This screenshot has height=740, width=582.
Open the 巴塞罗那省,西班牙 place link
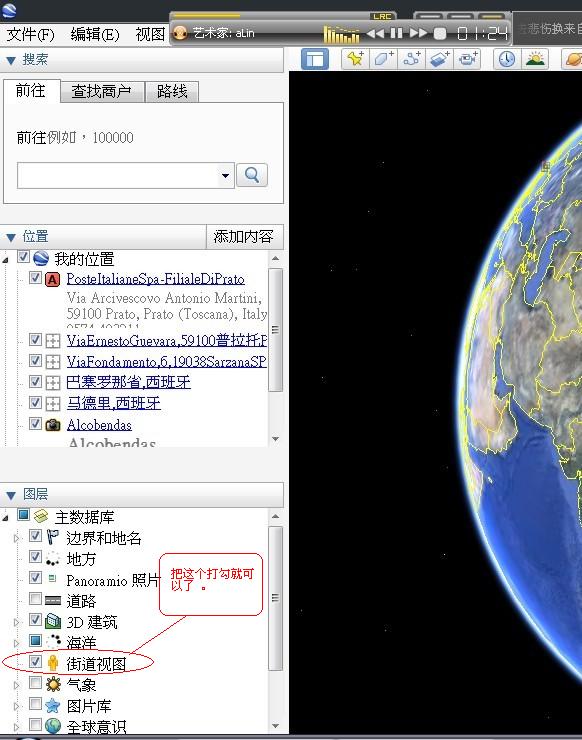[x=128, y=382]
